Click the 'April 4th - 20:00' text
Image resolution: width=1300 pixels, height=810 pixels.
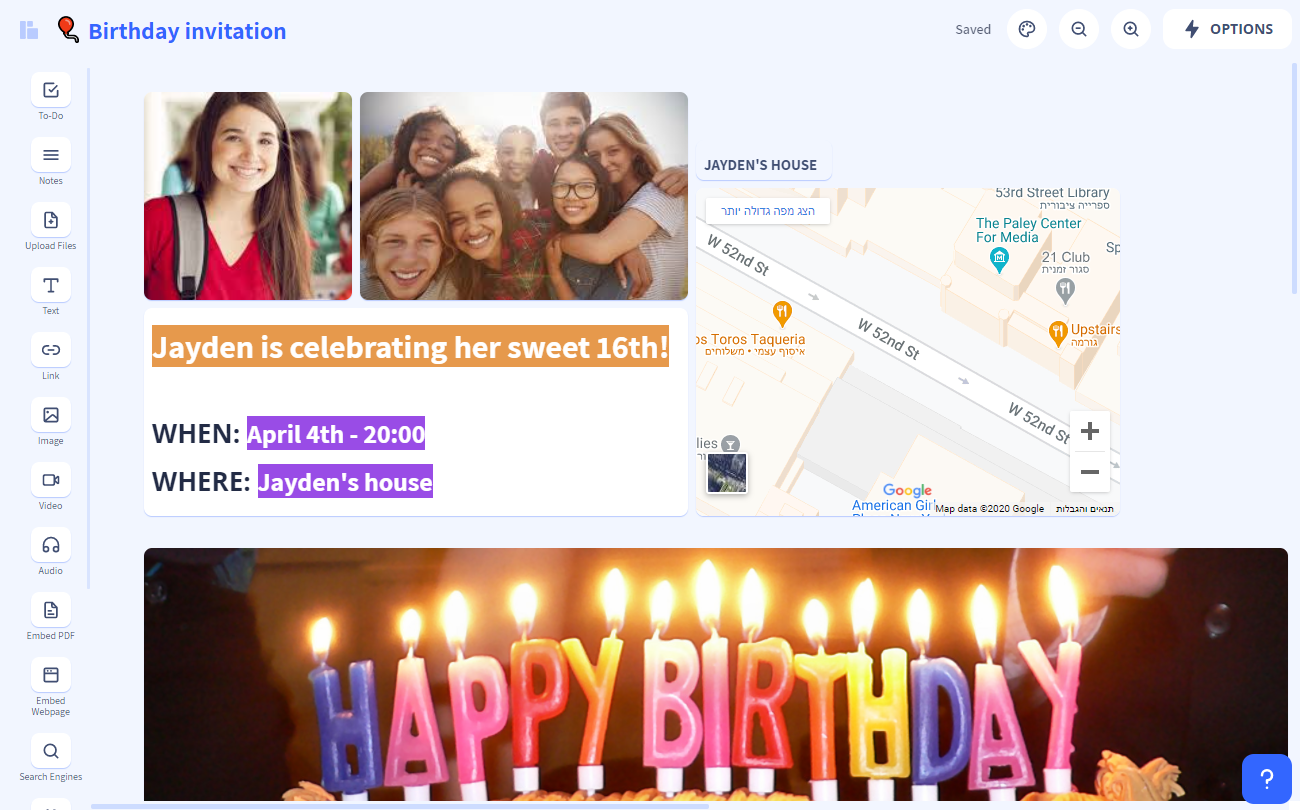(x=336, y=434)
